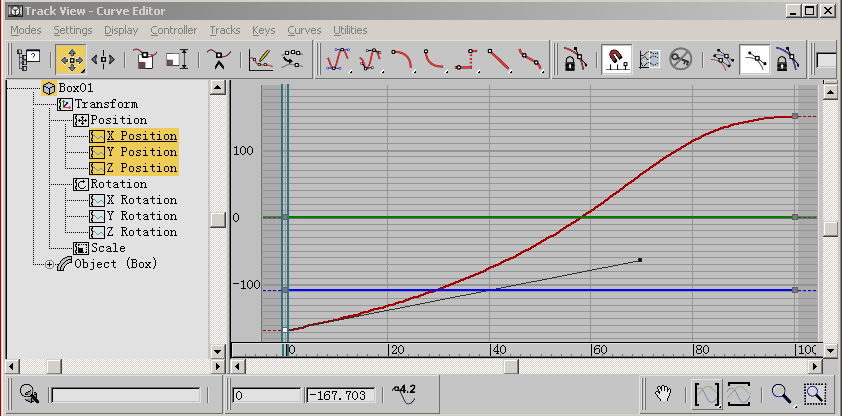Open the Controller menu
The width and height of the screenshot is (842, 416).
(174, 30)
